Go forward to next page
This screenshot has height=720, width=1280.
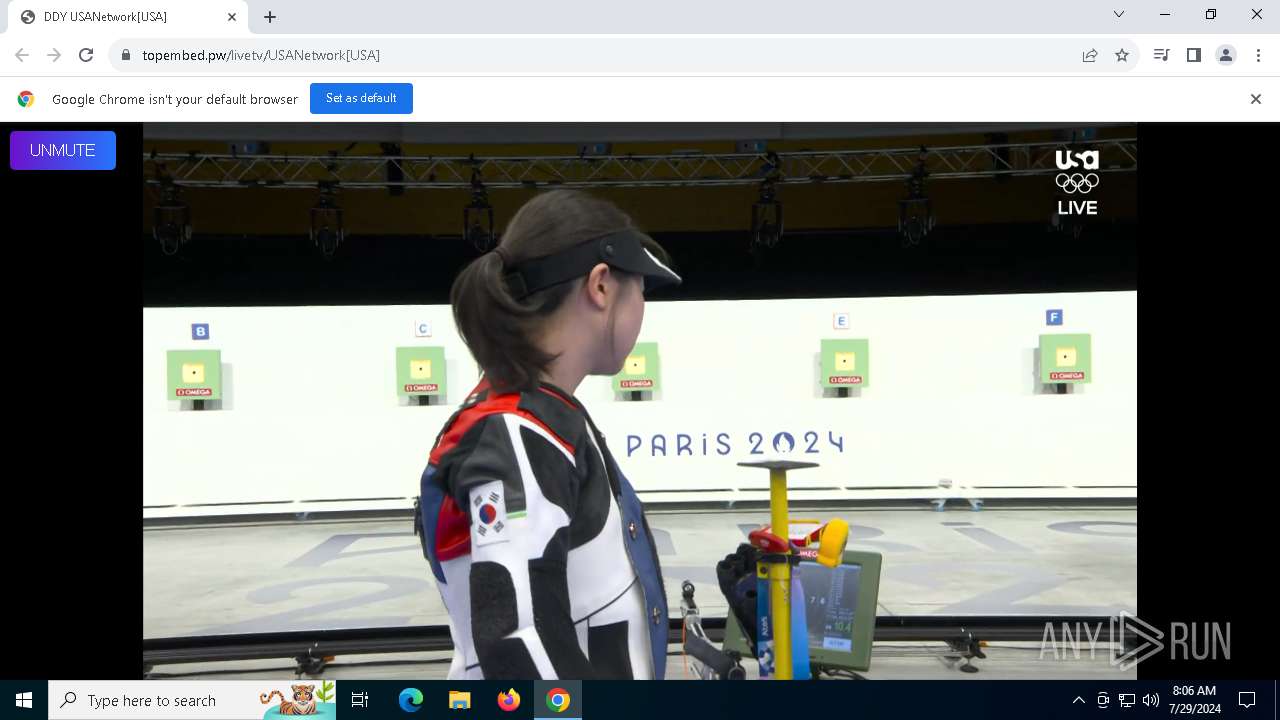(x=54, y=55)
